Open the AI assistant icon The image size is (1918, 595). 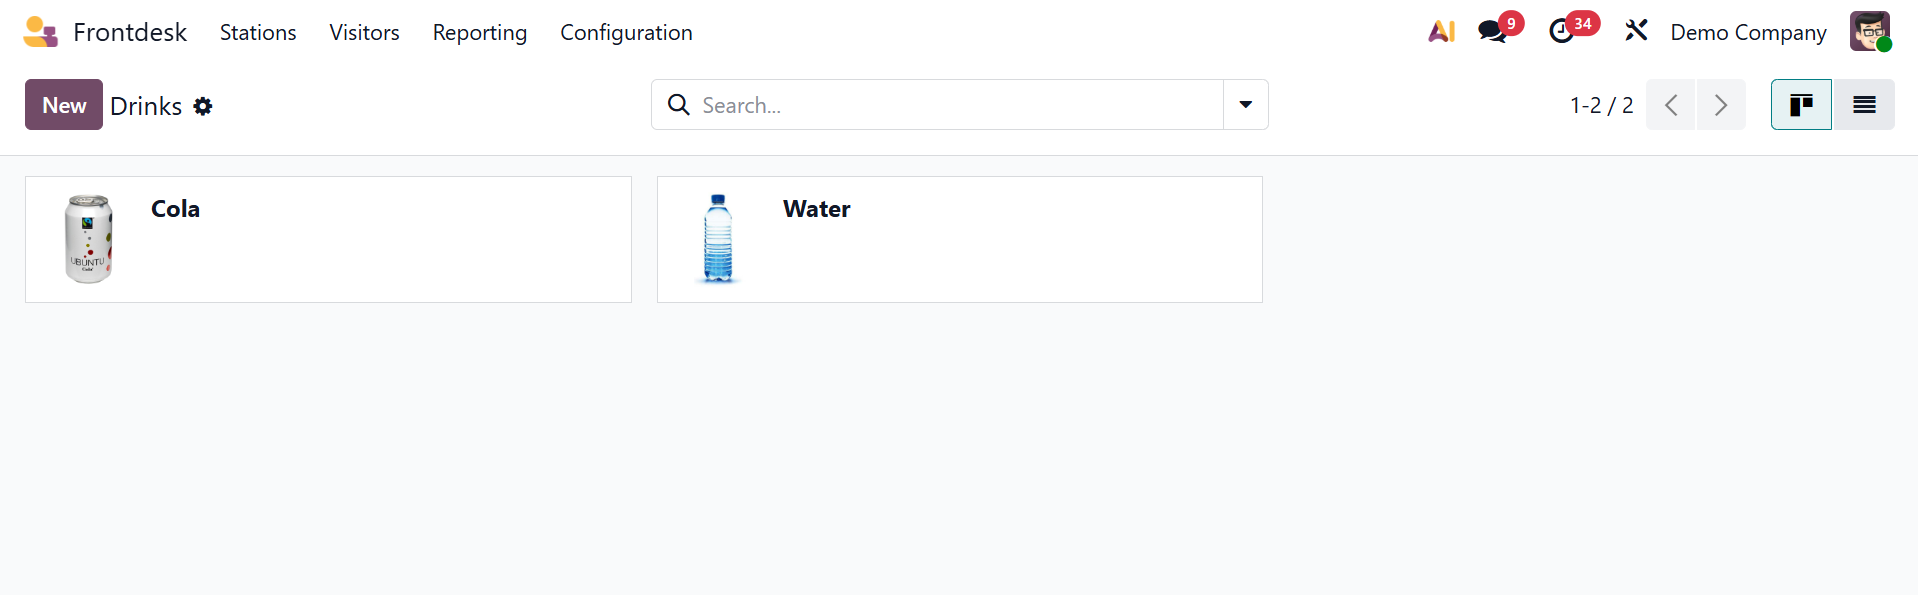pyautogui.click(x=1441, y=32)
